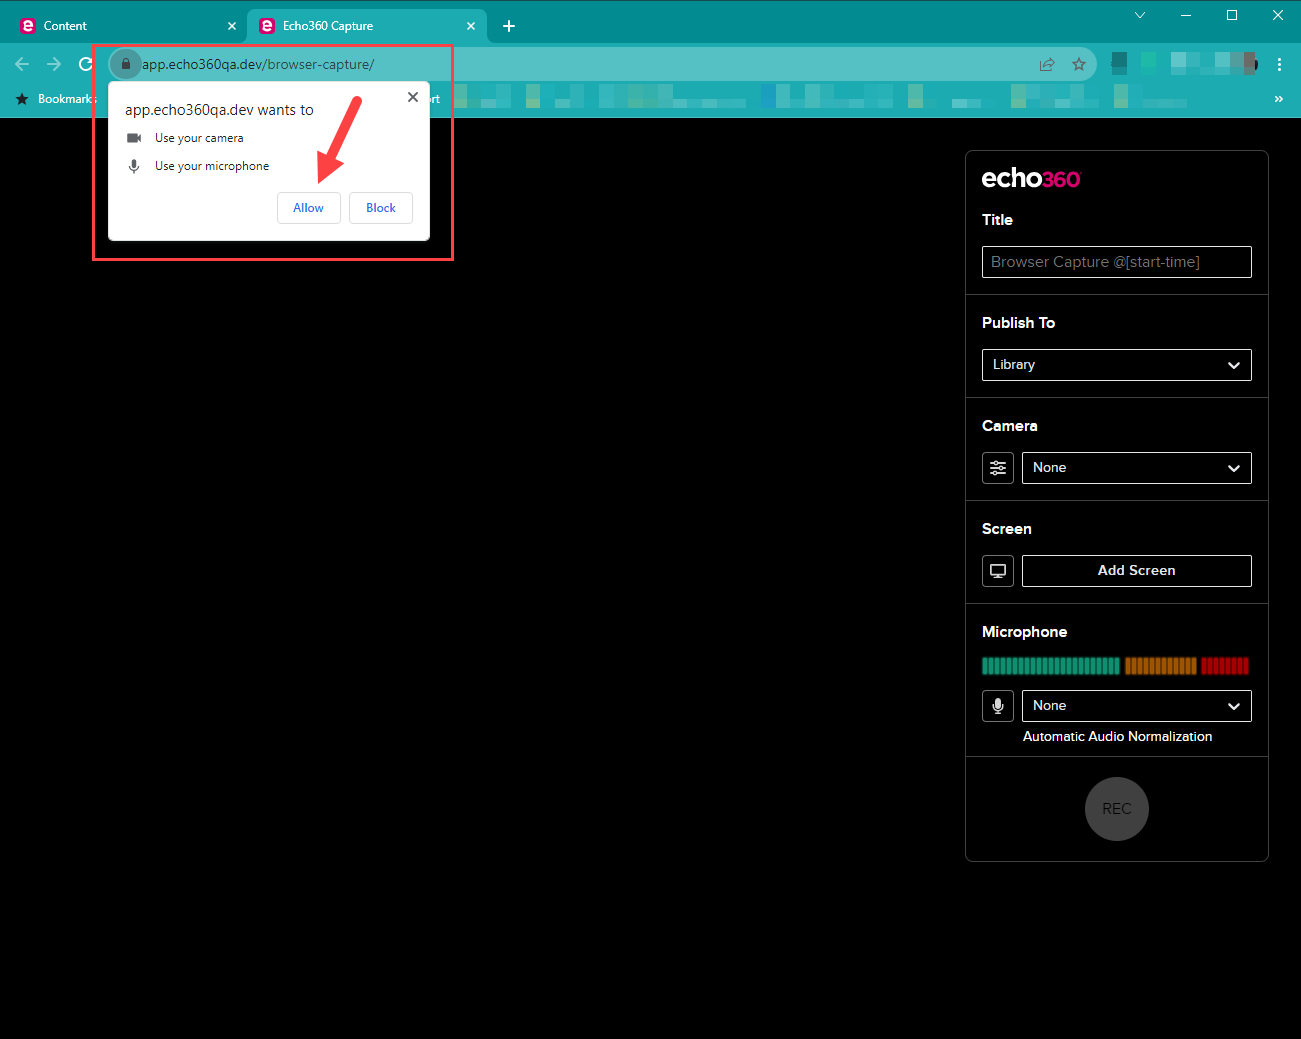The width and height of the screenshot is (1301, 1039).
Task: Open the Microphone None dropdown
Action: pyautogui.click(x=1136, y=706)
